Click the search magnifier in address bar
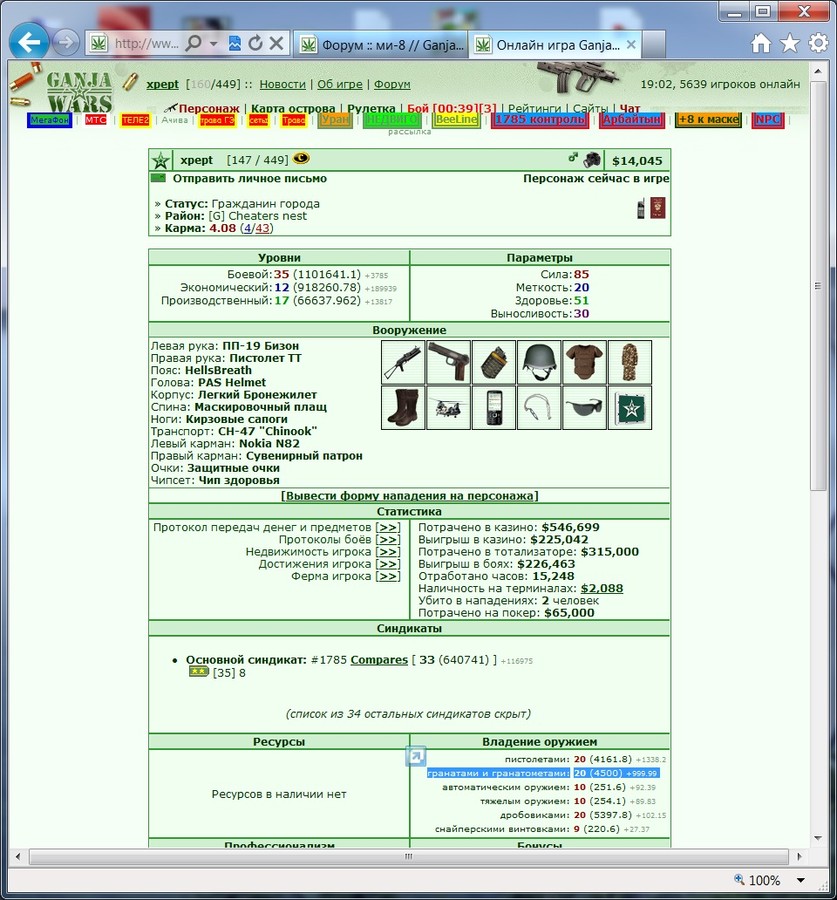Viewport: 837px width, 900px height. tap(194, 43)
